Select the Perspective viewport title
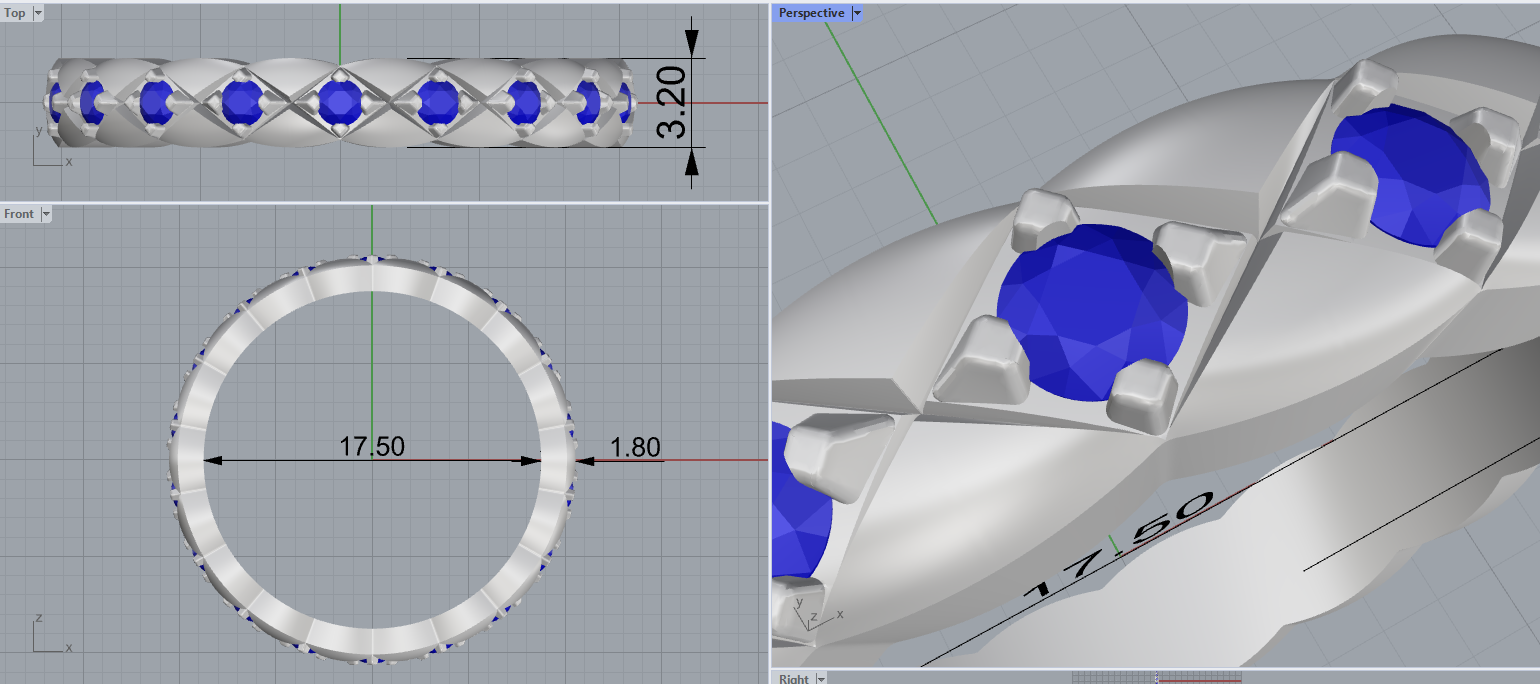This screenshot has width=1540, height=684. click(811, 13)
